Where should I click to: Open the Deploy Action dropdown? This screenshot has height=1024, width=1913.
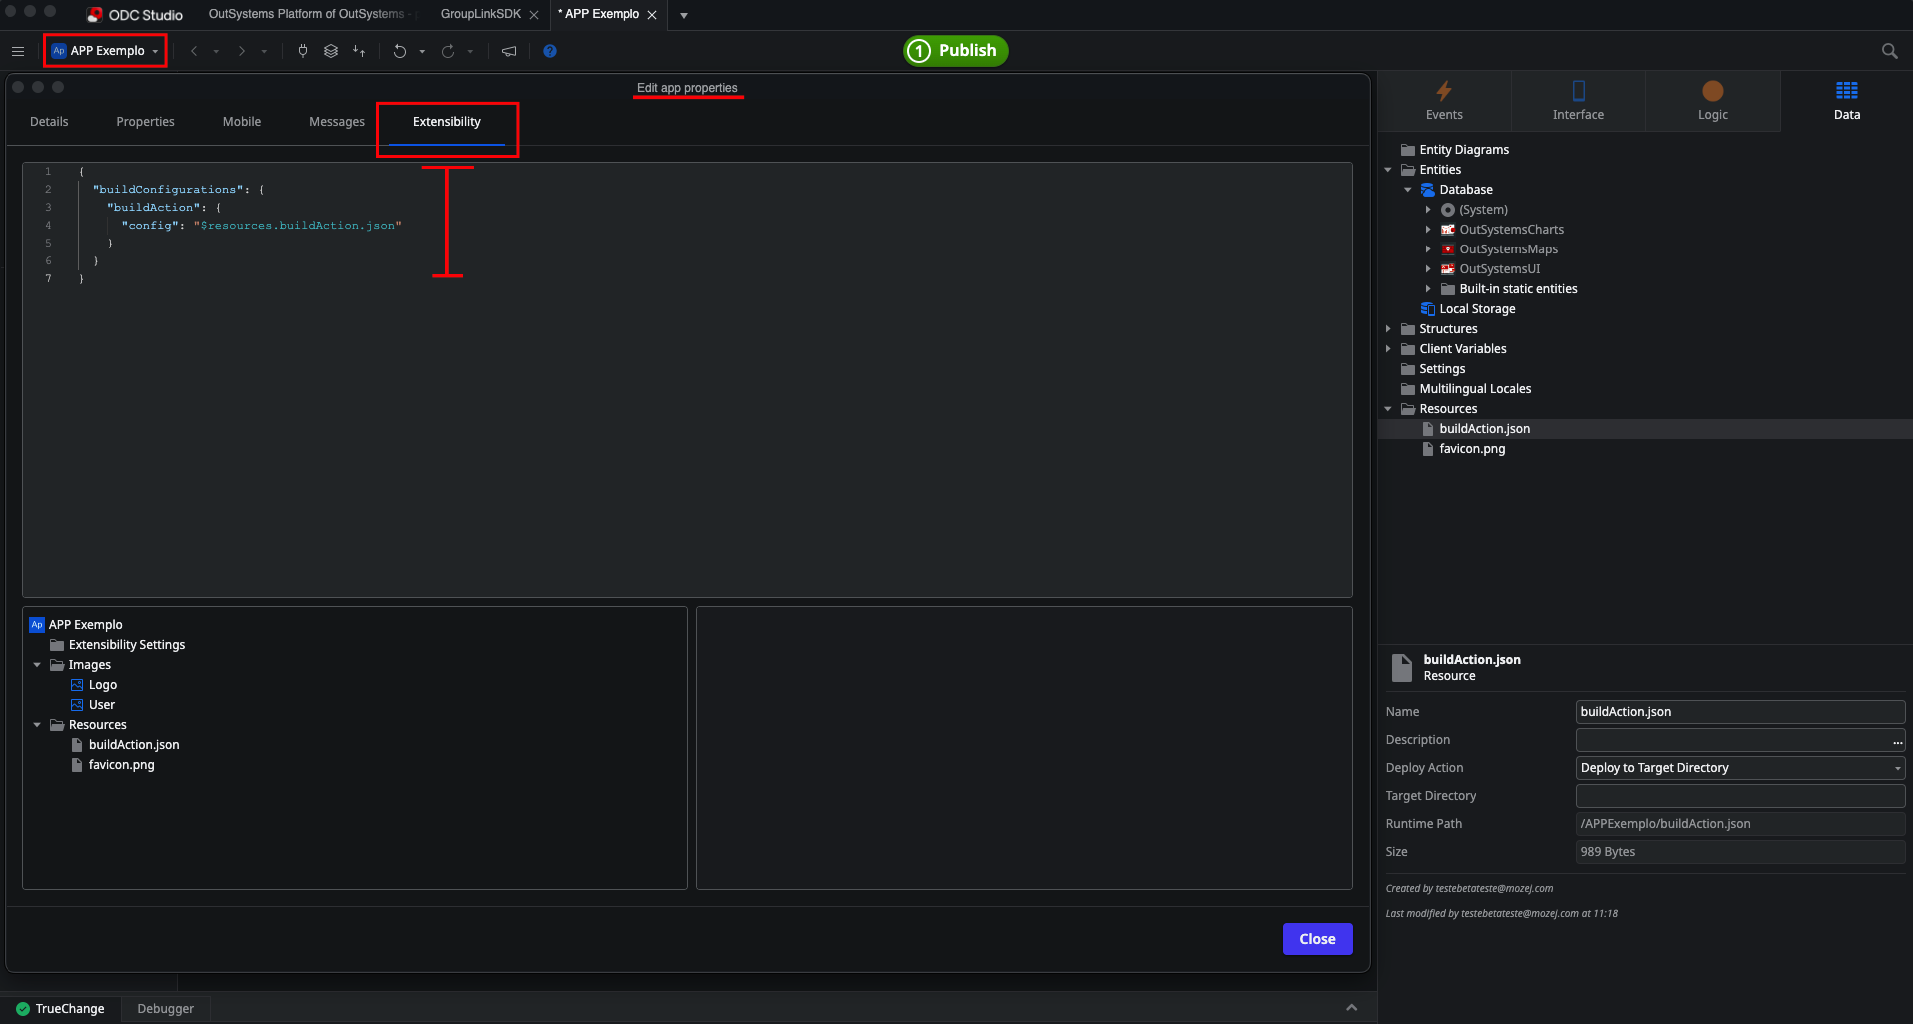(x=1895, y=768)
